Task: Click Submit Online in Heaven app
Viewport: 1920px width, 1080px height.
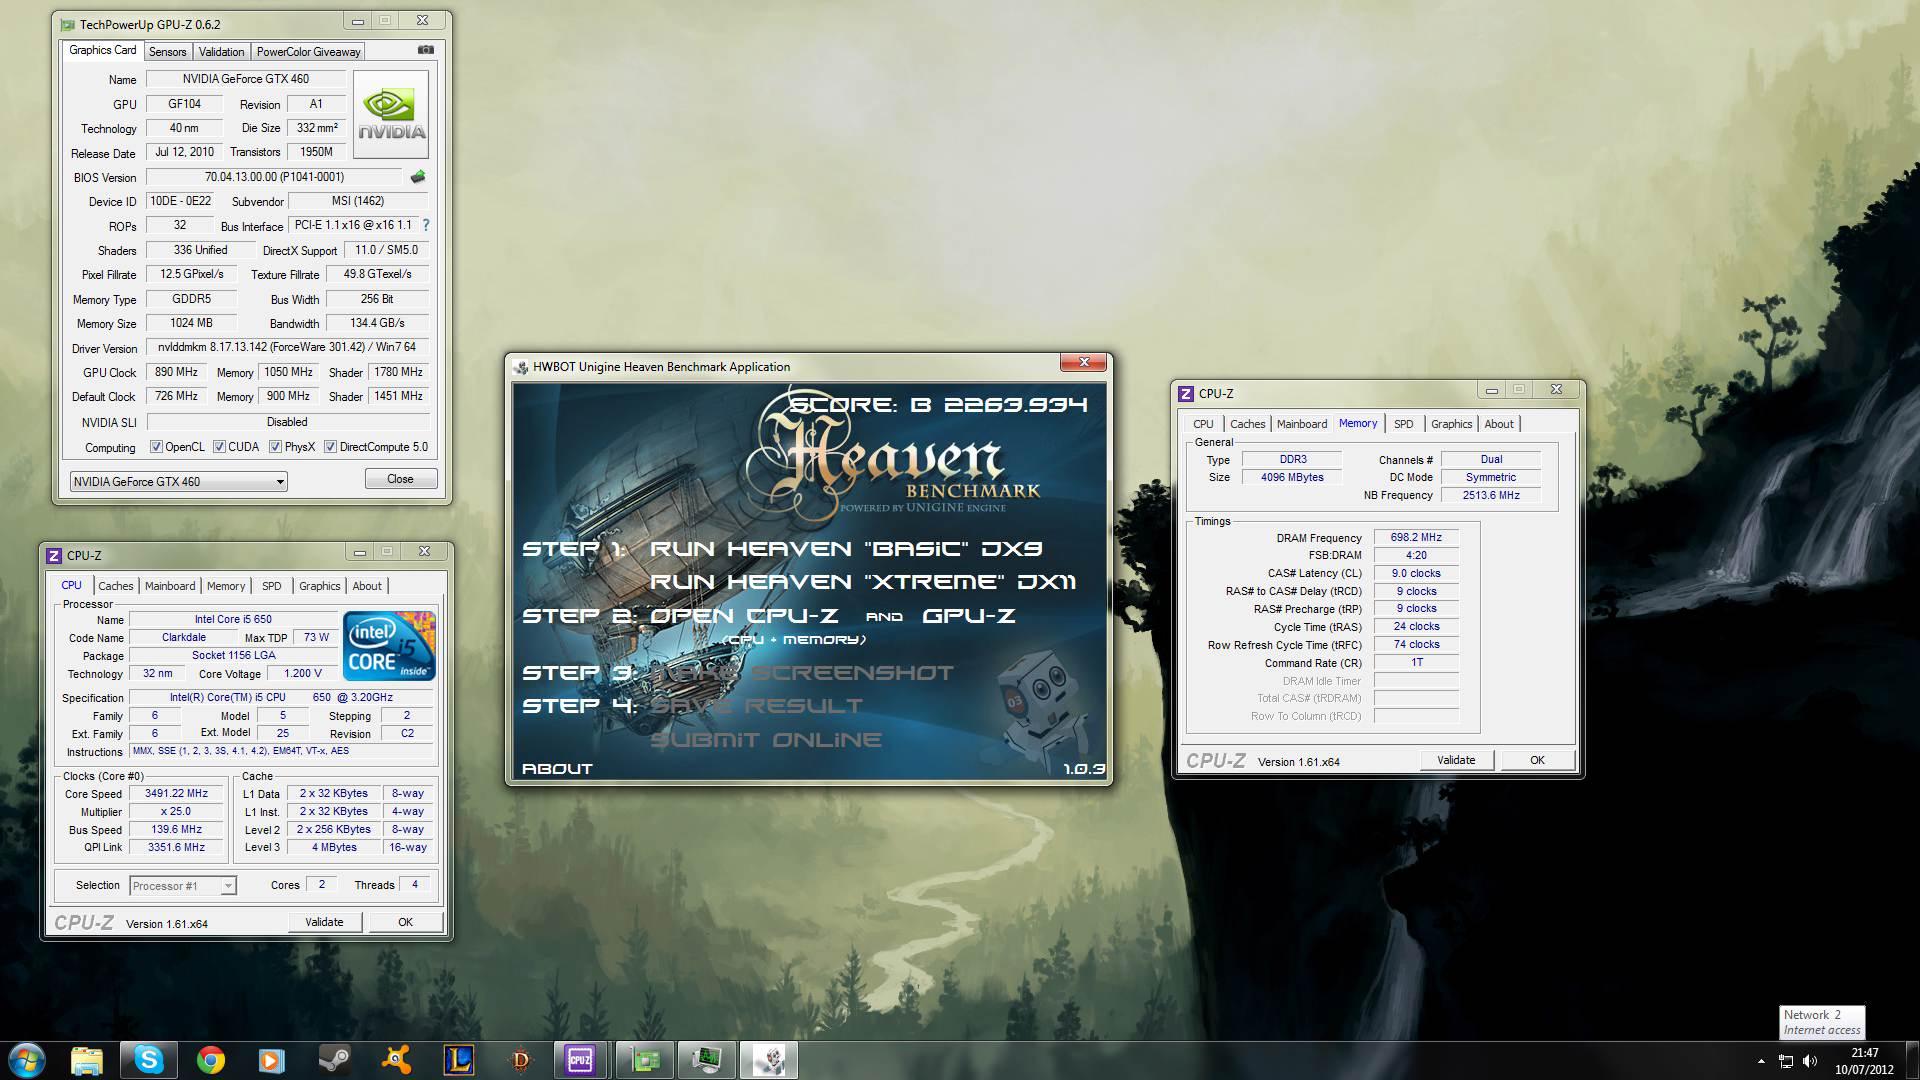Action: tap(766, 740)
